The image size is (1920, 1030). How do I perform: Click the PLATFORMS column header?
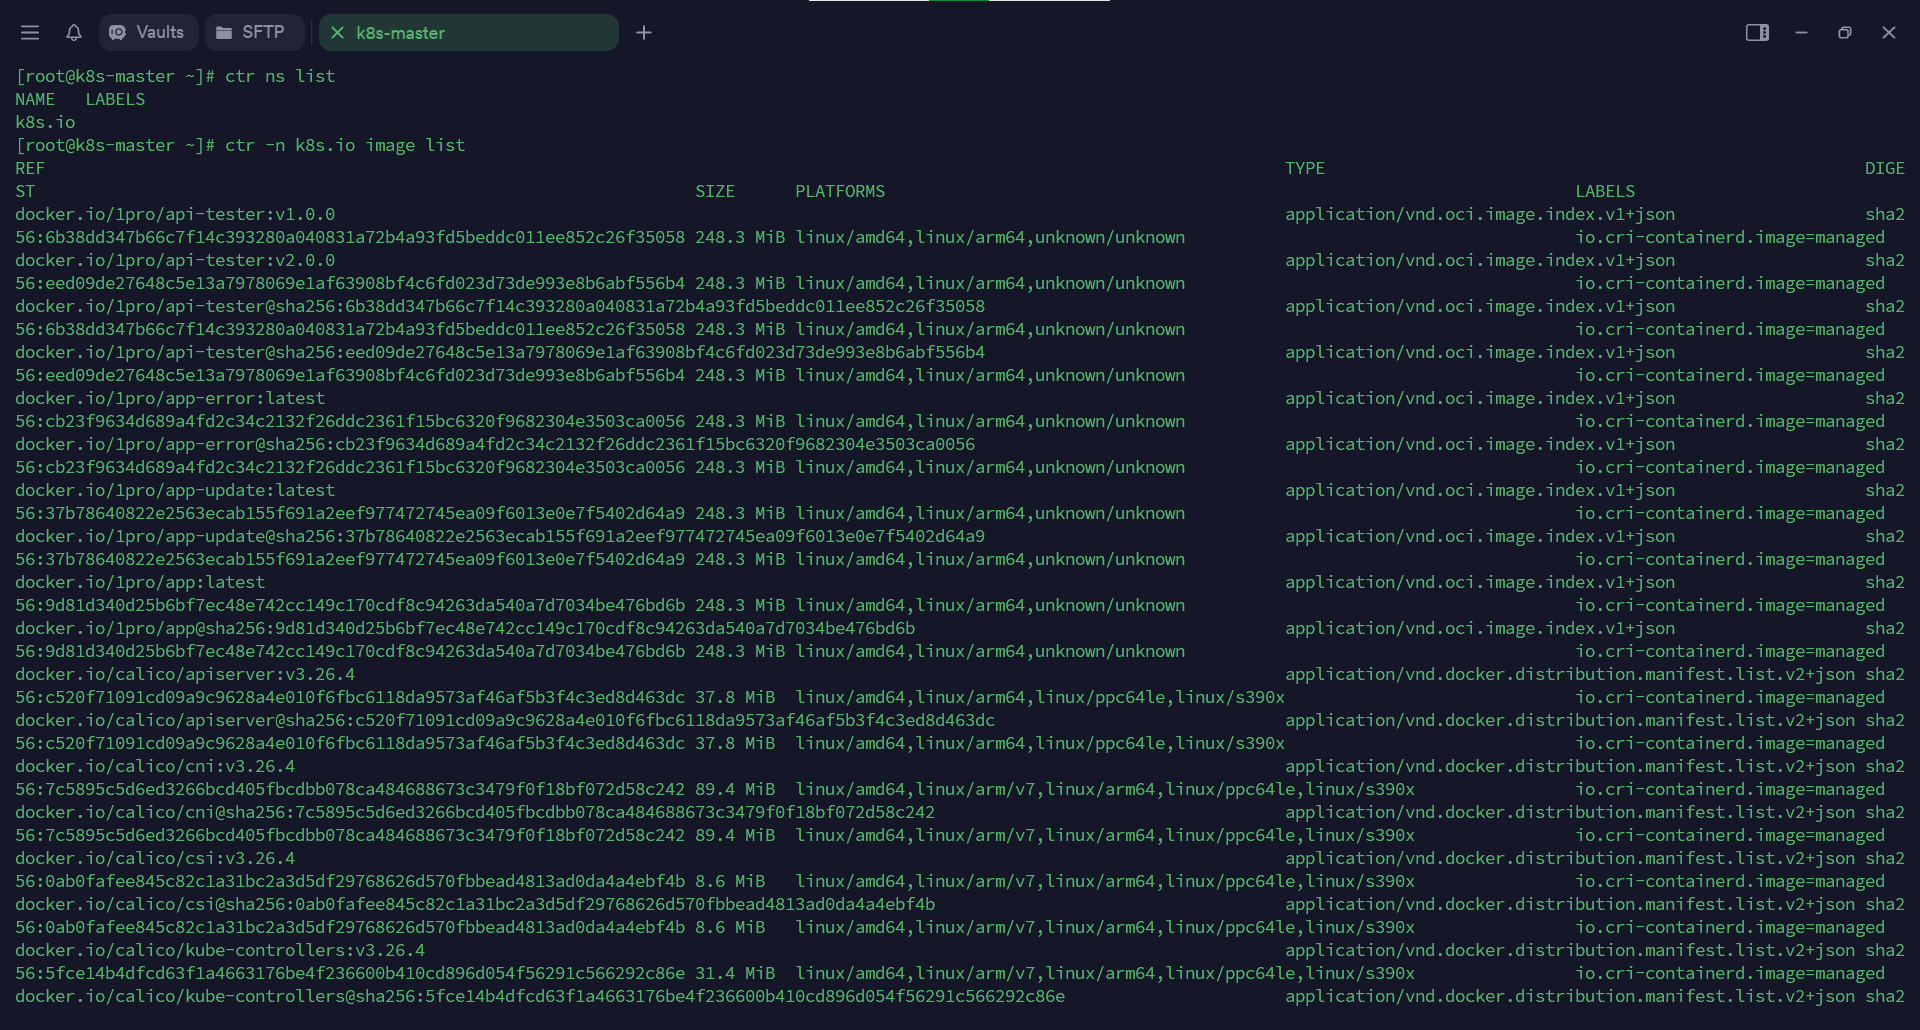[840, 191]
